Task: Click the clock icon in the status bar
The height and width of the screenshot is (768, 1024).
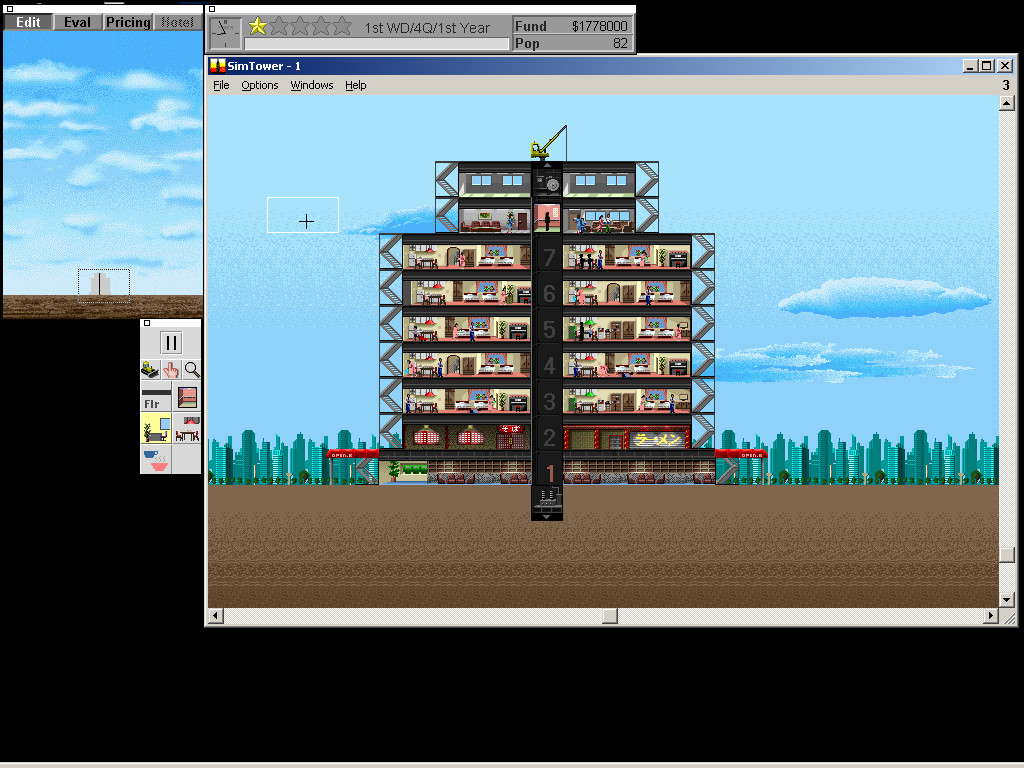Action: pos(225,33)
